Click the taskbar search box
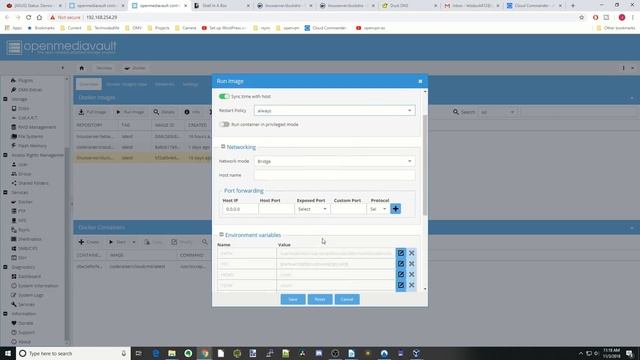 point(73,353)
